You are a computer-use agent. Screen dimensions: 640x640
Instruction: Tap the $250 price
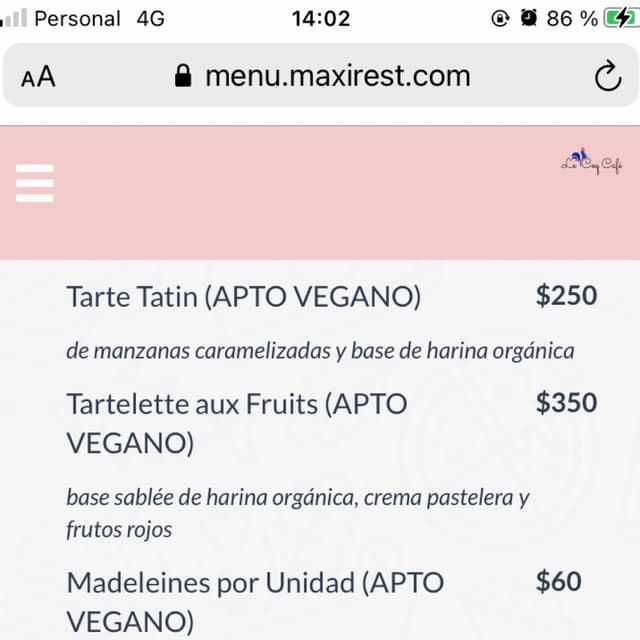tap(567, 296)
